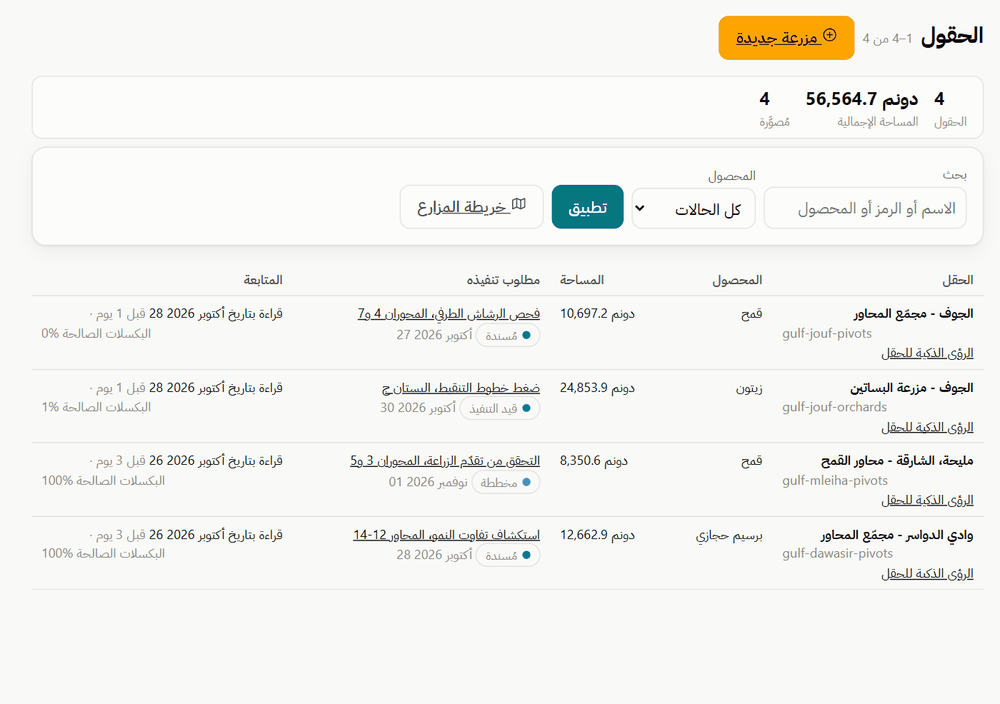Viewport: 1000px width, 704px height.
Task: Click the date أكتوبر 30 2026
Action: pos(418,408)
